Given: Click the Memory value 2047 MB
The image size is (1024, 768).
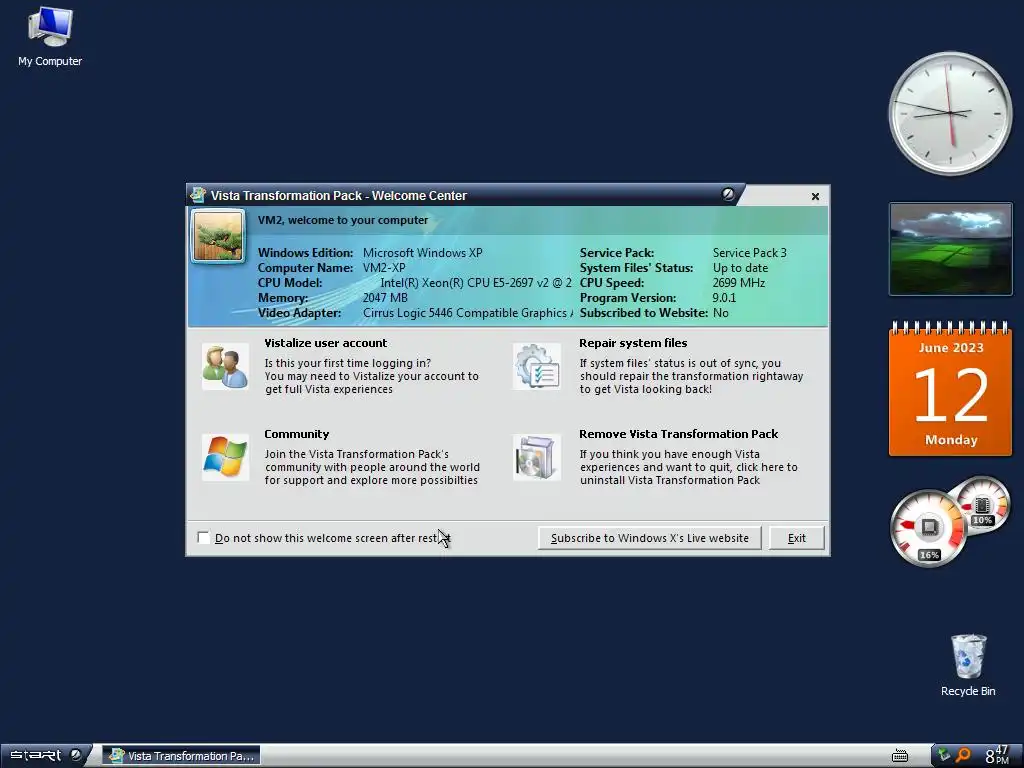Looking at the screenshot, I should point(385,298).
